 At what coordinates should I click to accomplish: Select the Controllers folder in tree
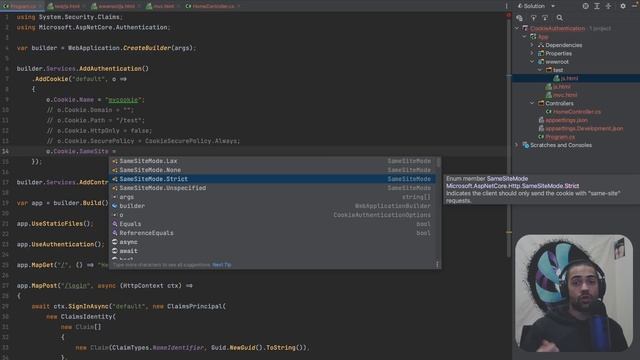pyautogui.click(x=559, y=103)
